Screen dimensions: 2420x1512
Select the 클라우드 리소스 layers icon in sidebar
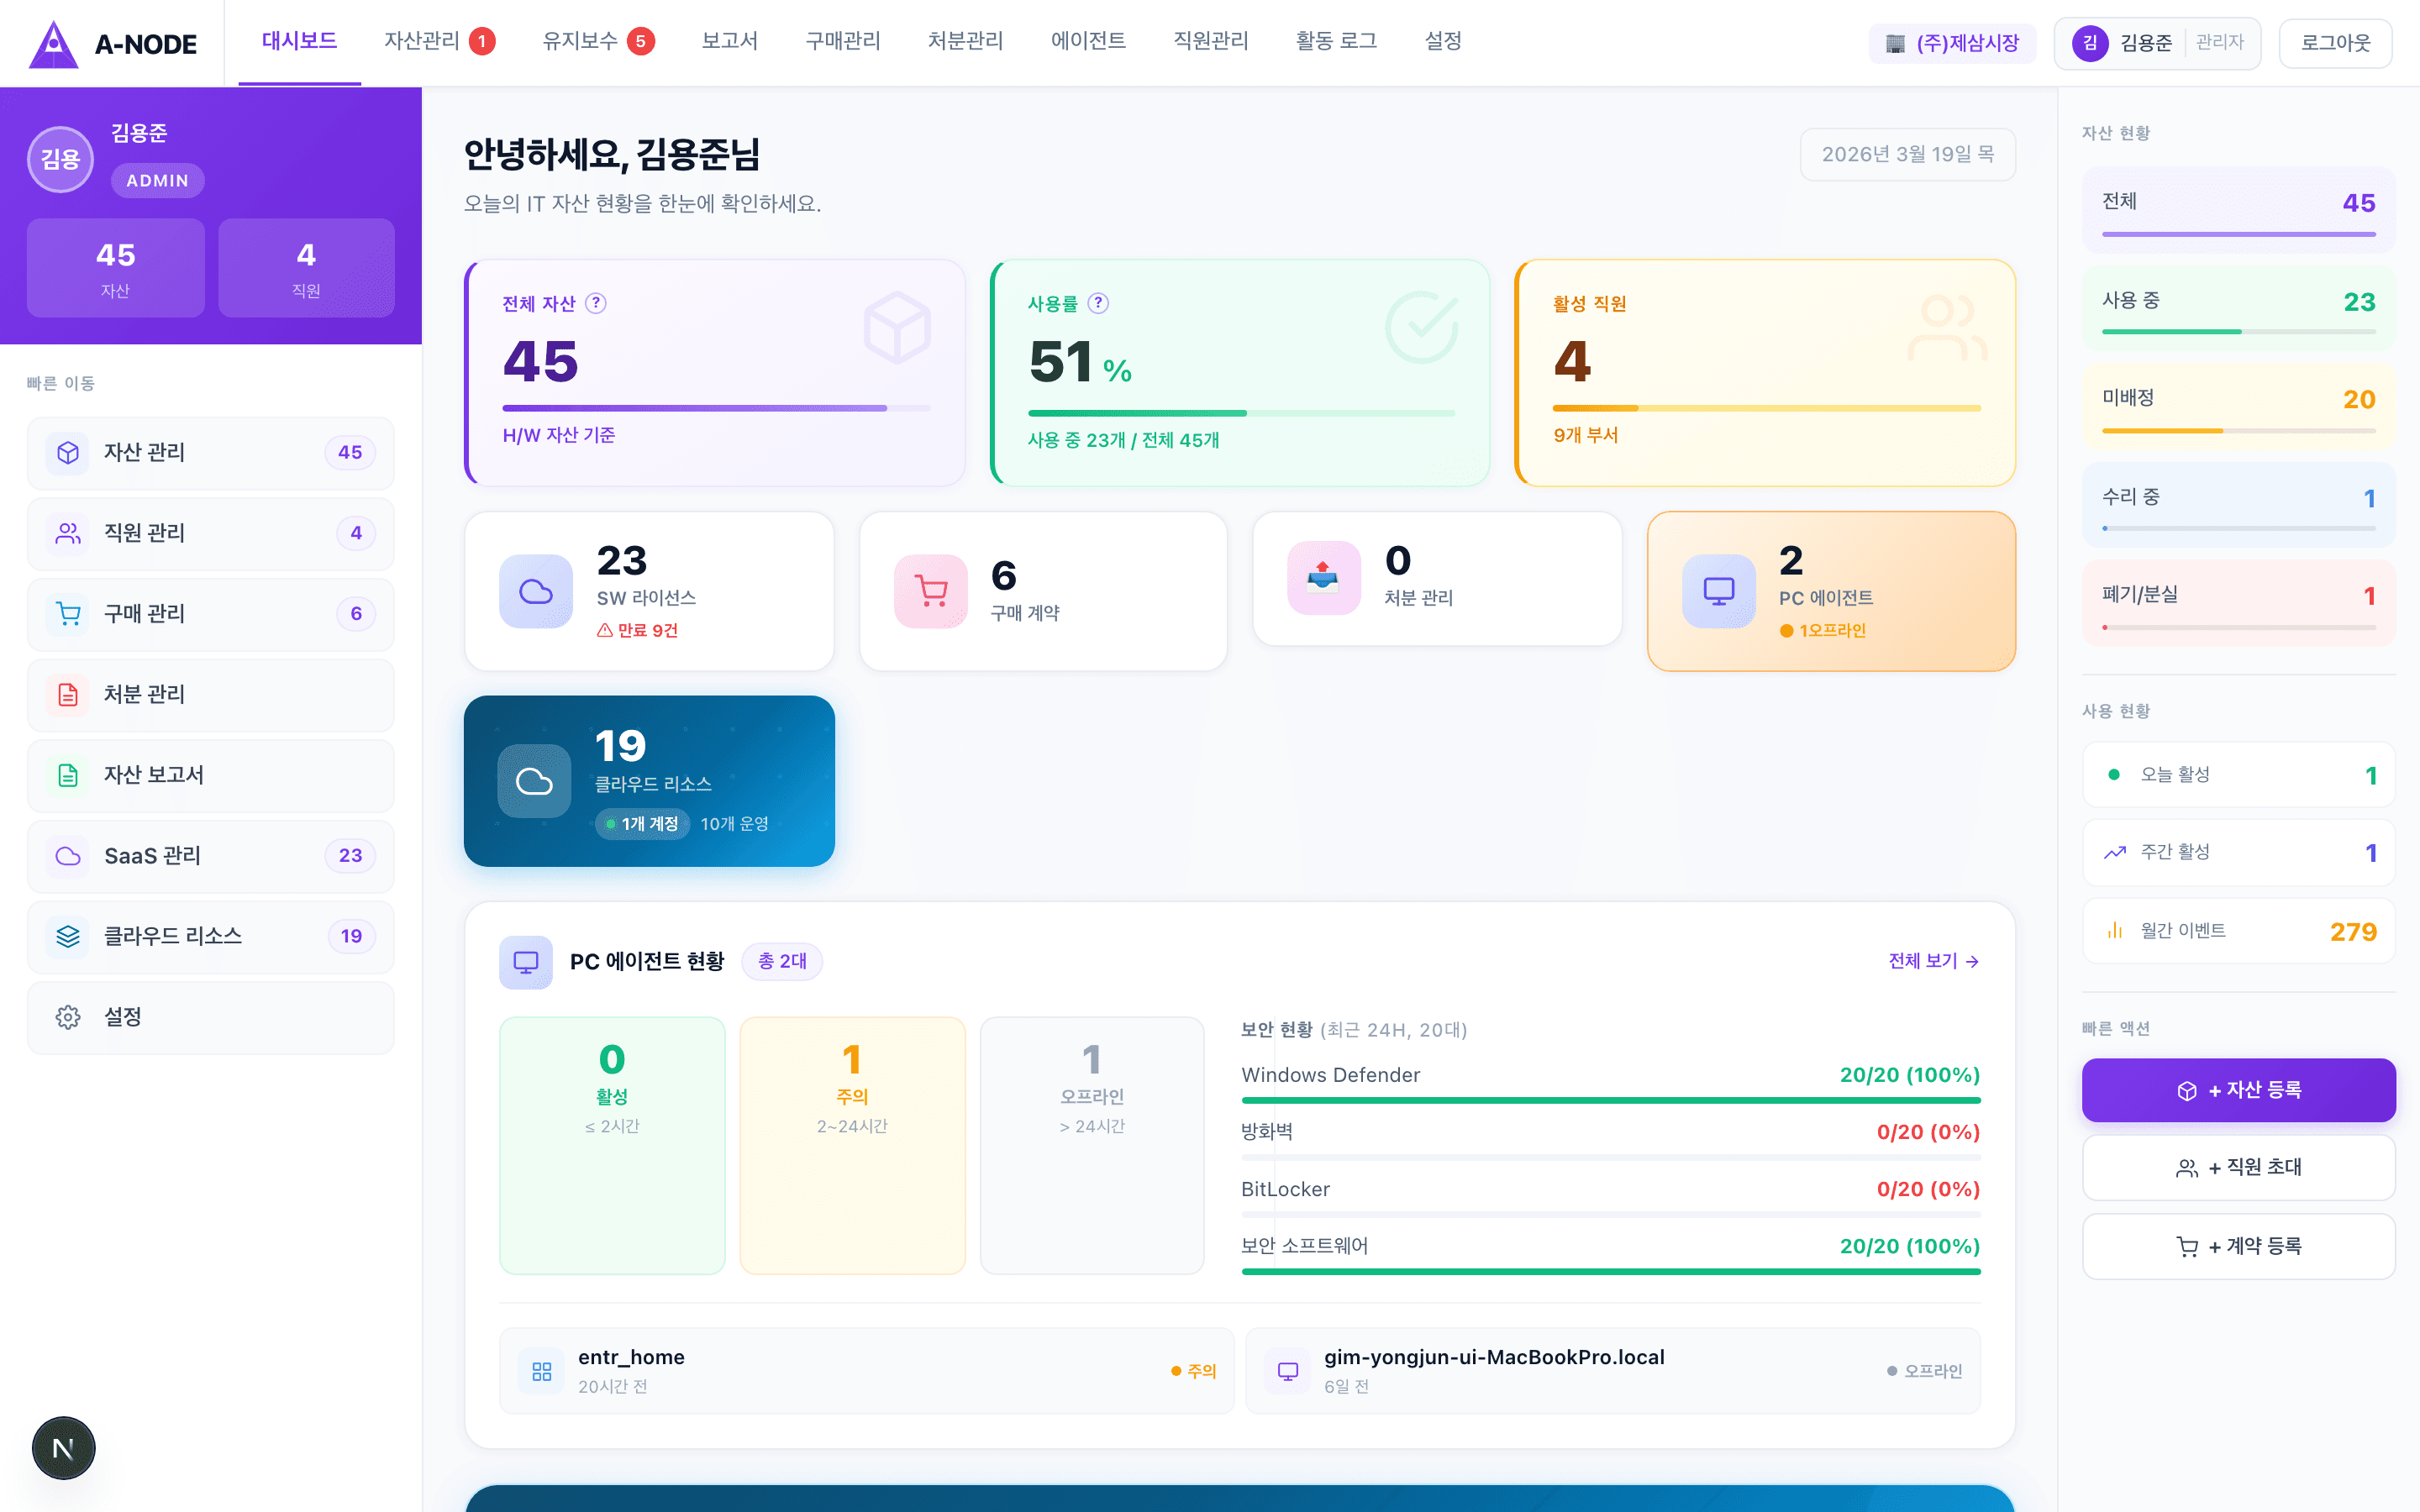coord(67,937)
